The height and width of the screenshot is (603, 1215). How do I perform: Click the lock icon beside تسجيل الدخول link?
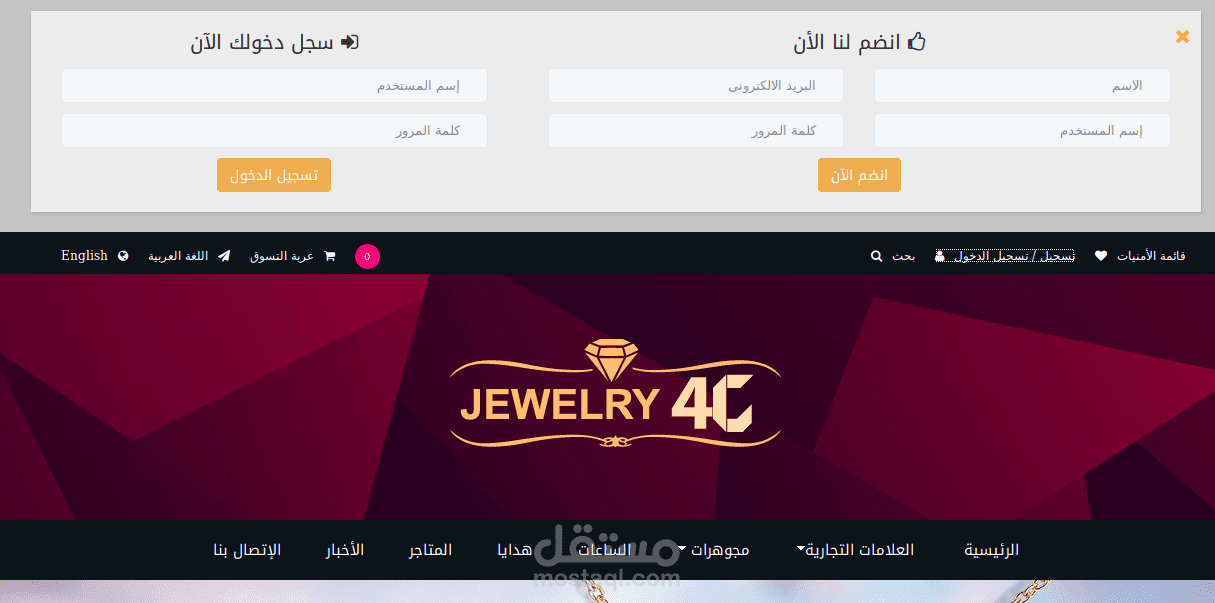pos(939,256)
